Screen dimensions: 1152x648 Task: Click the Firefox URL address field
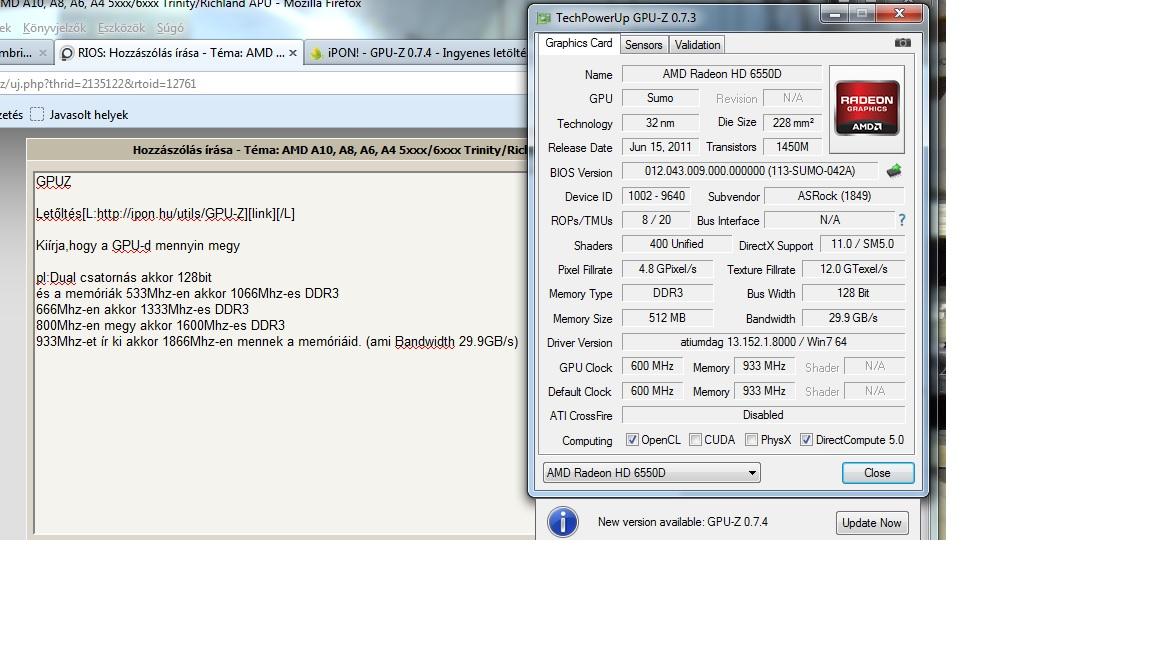click(263, 84)
